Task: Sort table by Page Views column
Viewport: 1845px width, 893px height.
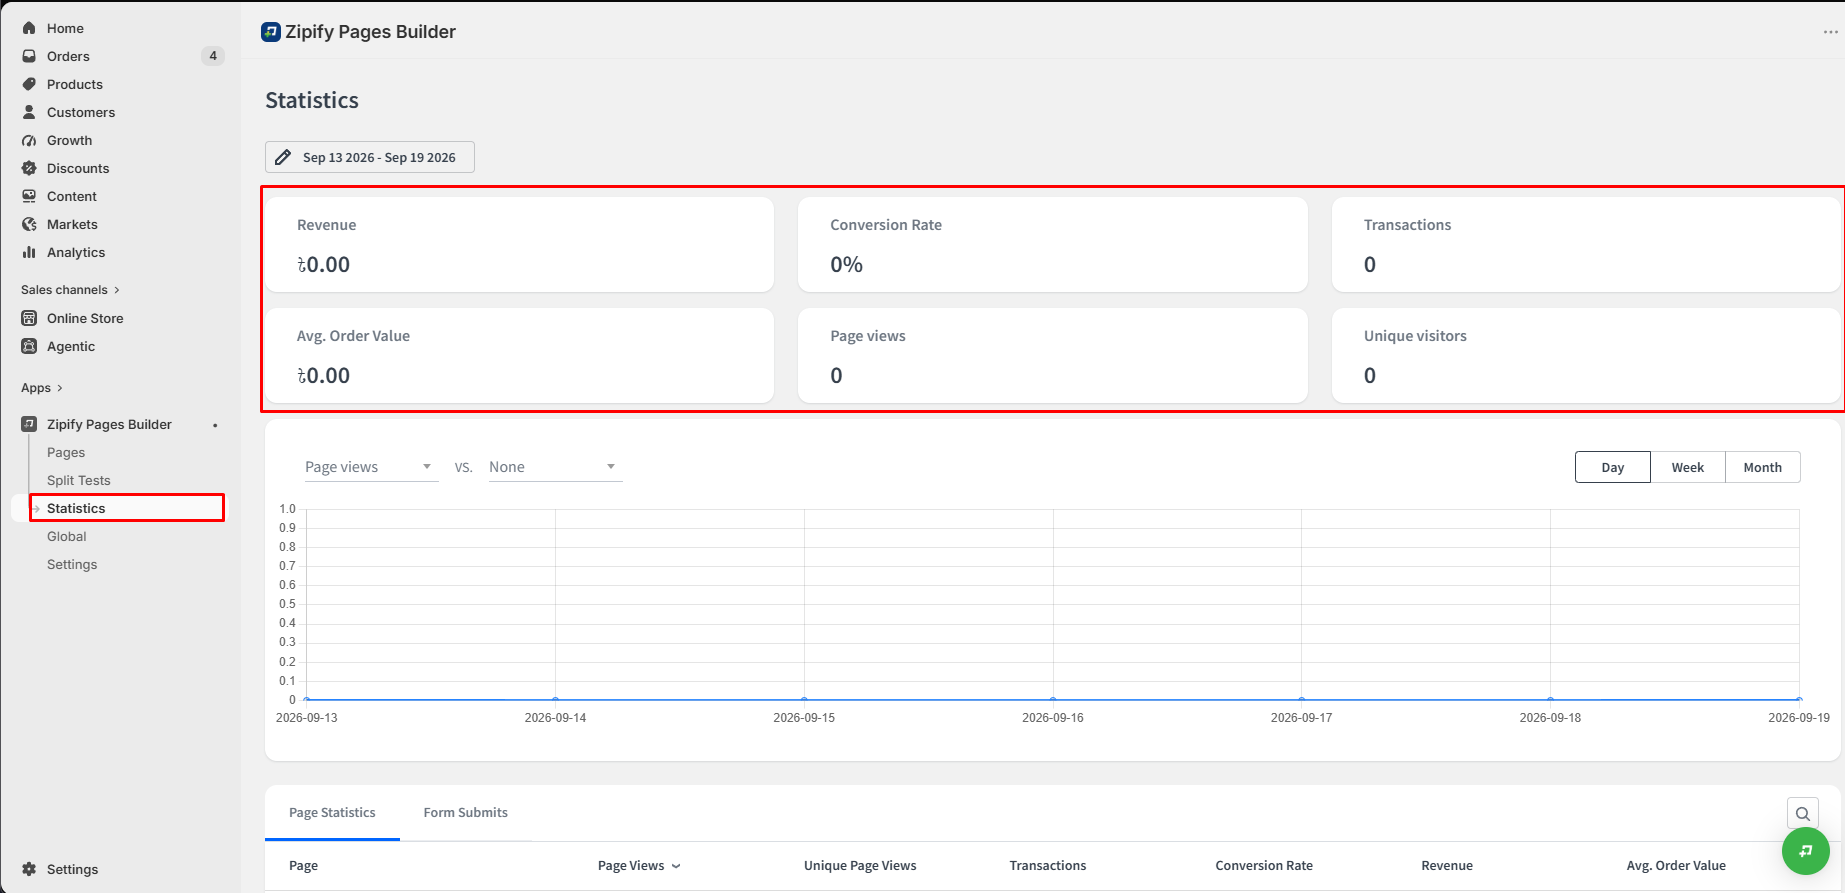Action: [x=639, y=866]
